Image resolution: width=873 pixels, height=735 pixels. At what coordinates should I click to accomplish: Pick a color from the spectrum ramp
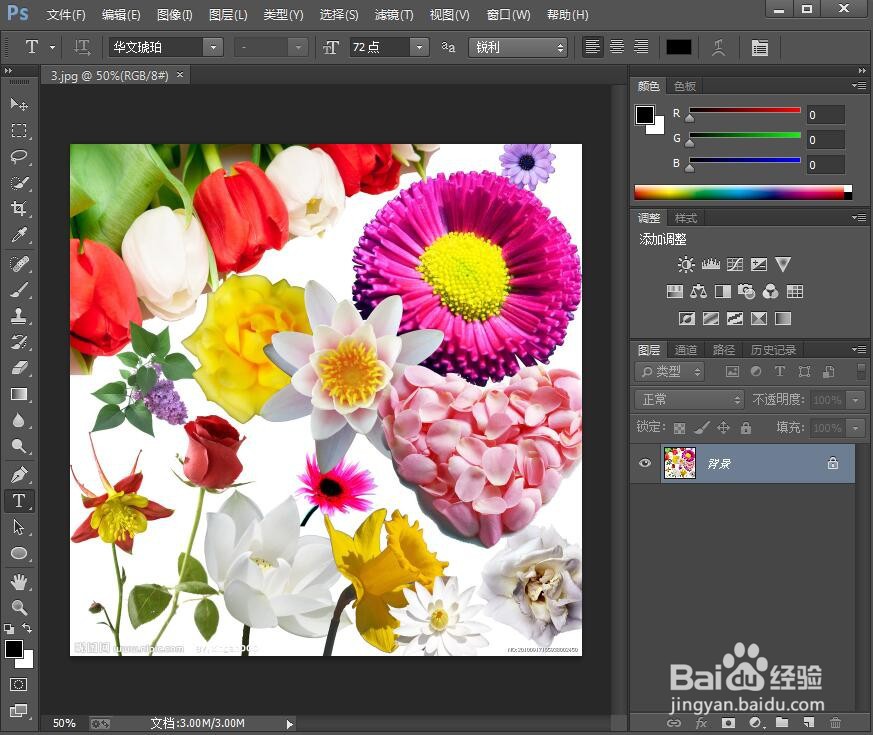[743, 193]
